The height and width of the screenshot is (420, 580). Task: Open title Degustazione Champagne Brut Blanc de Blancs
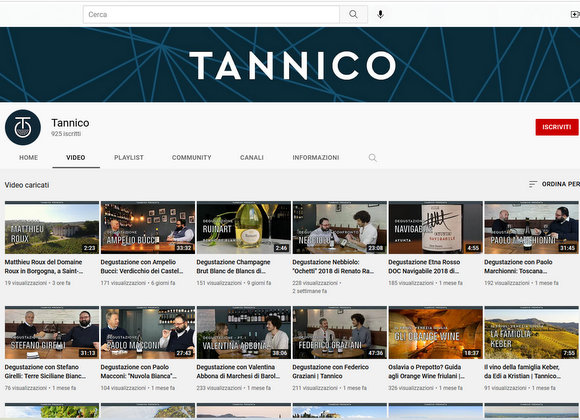coord(233,266)
